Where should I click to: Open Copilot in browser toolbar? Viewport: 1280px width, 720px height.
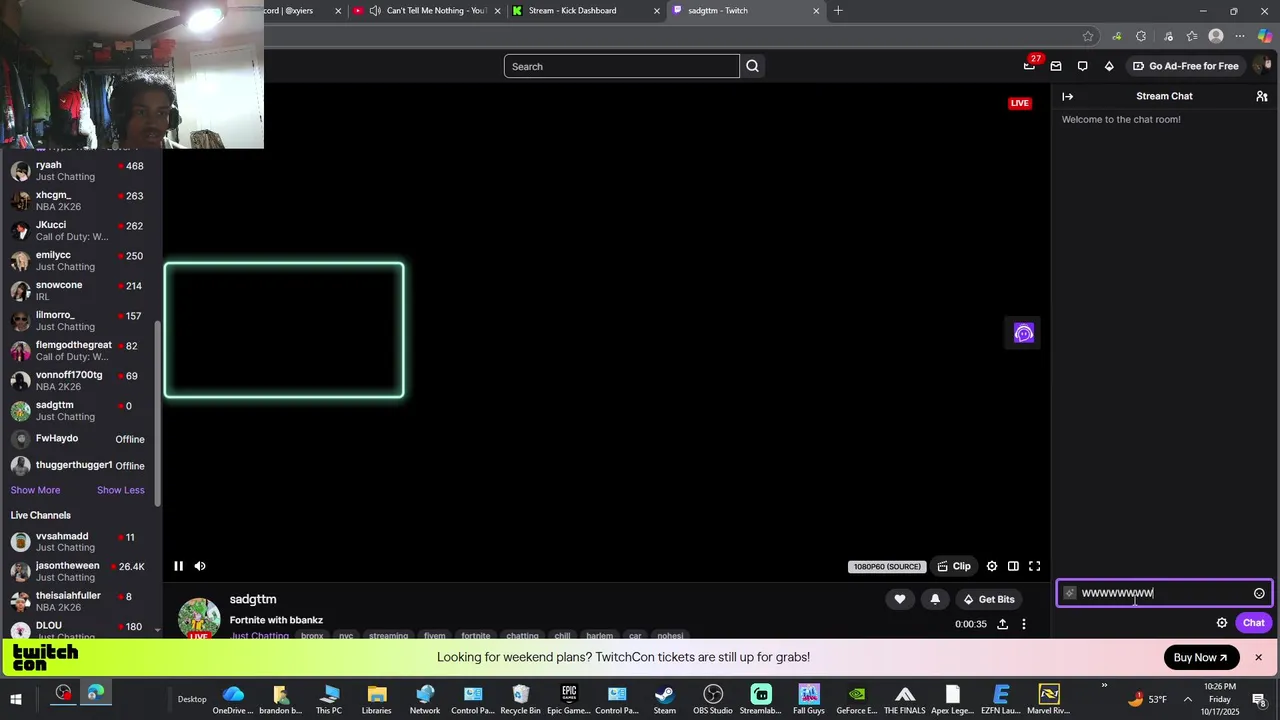coord(1265,36)
